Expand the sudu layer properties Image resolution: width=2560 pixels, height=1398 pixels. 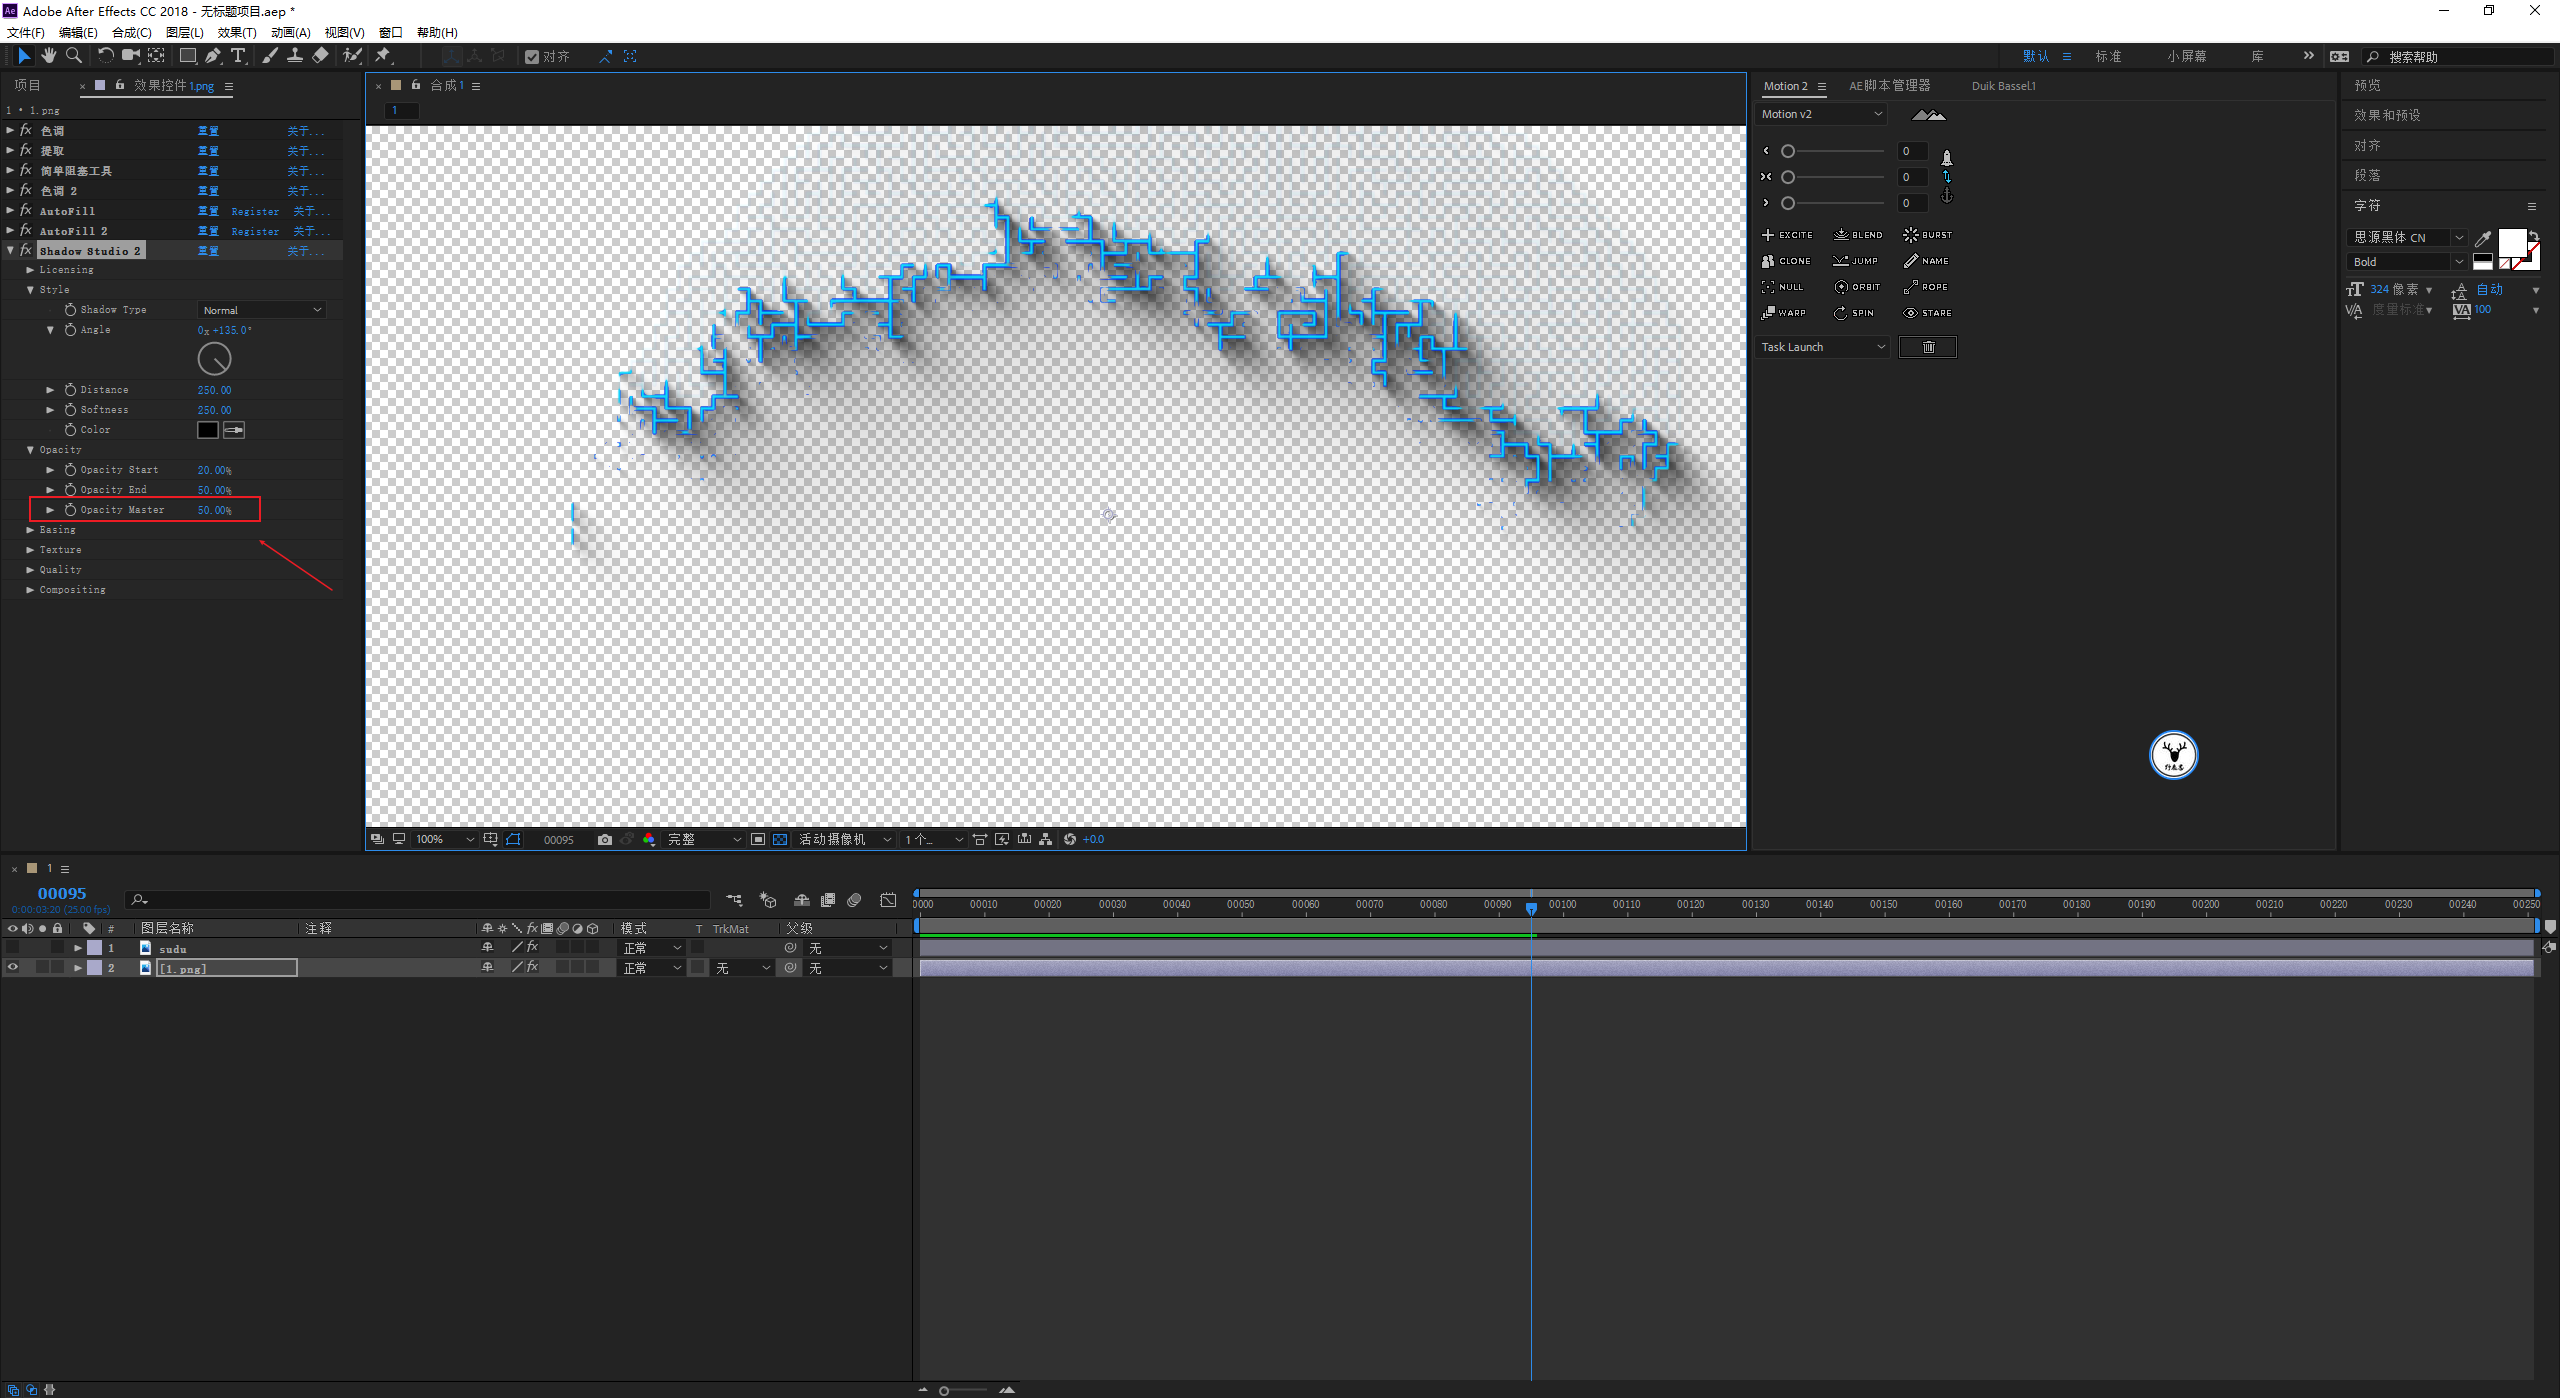click(x=78, y=948)
